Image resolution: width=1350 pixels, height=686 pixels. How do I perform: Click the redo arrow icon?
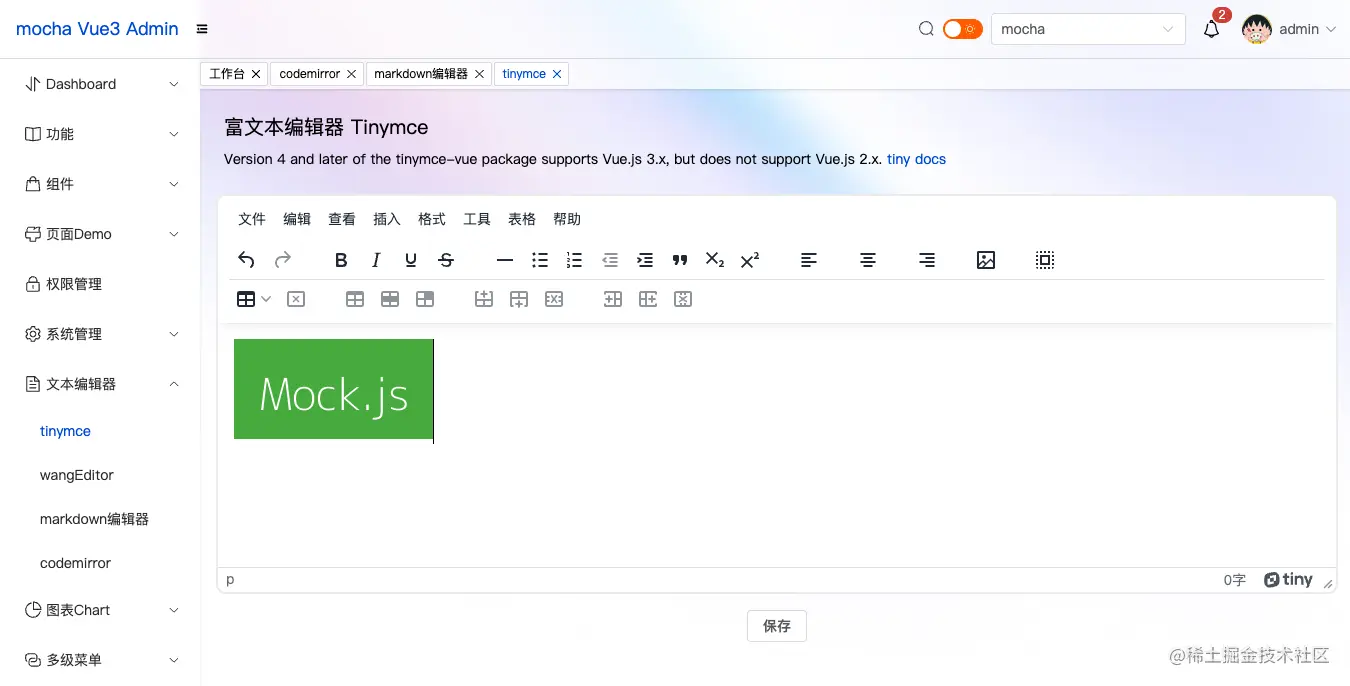283,260
